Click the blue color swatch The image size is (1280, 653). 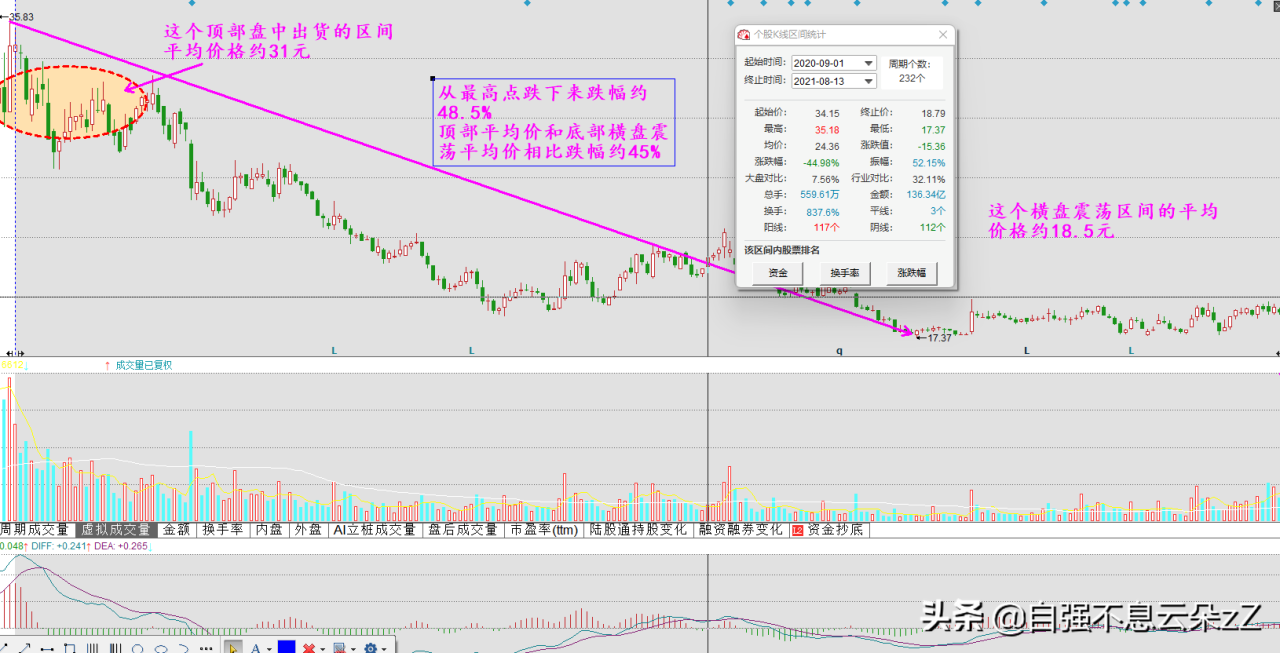286,648
